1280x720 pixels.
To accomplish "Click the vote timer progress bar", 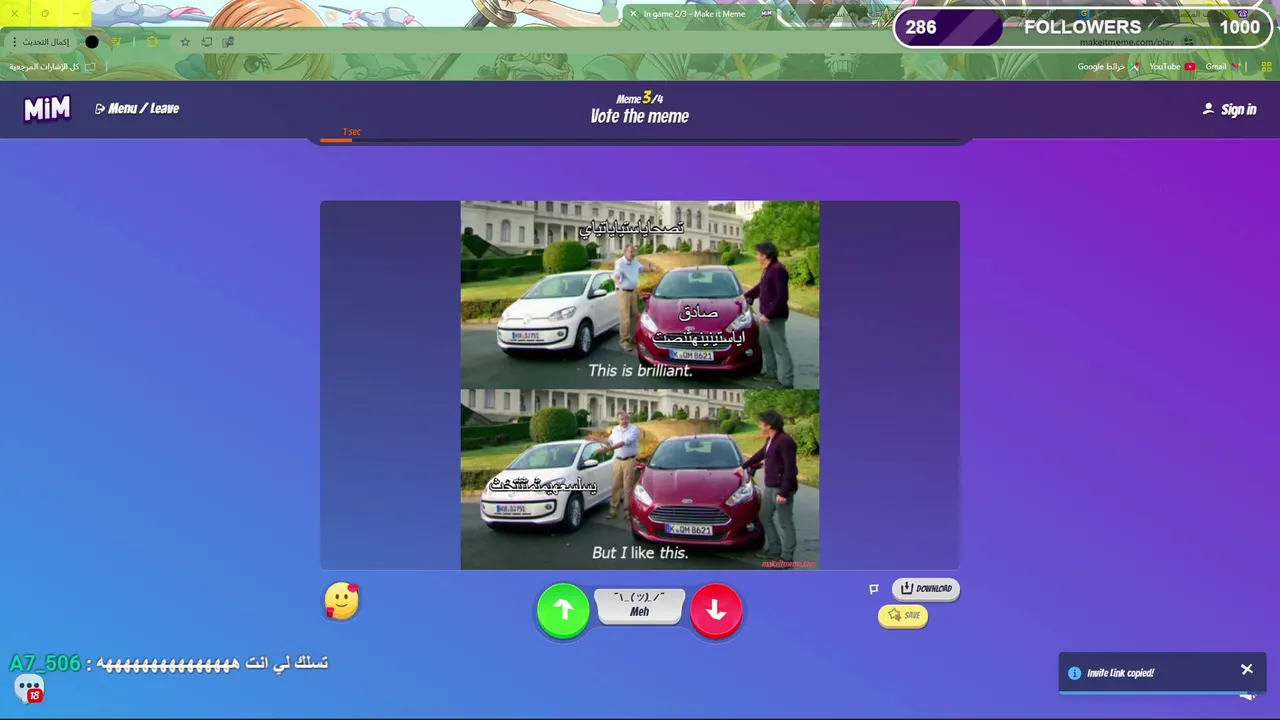I will (x=640, y=140).
